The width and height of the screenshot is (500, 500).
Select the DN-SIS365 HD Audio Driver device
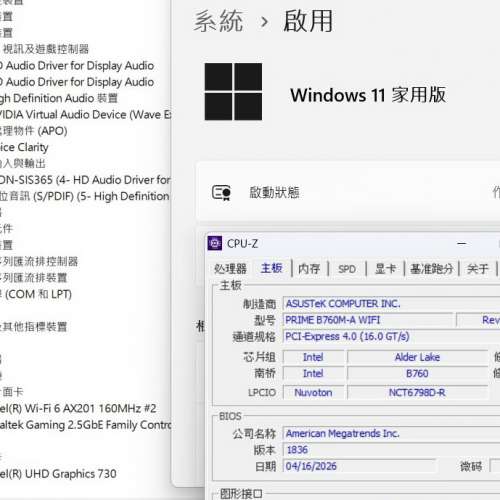(x=85, y=180)
